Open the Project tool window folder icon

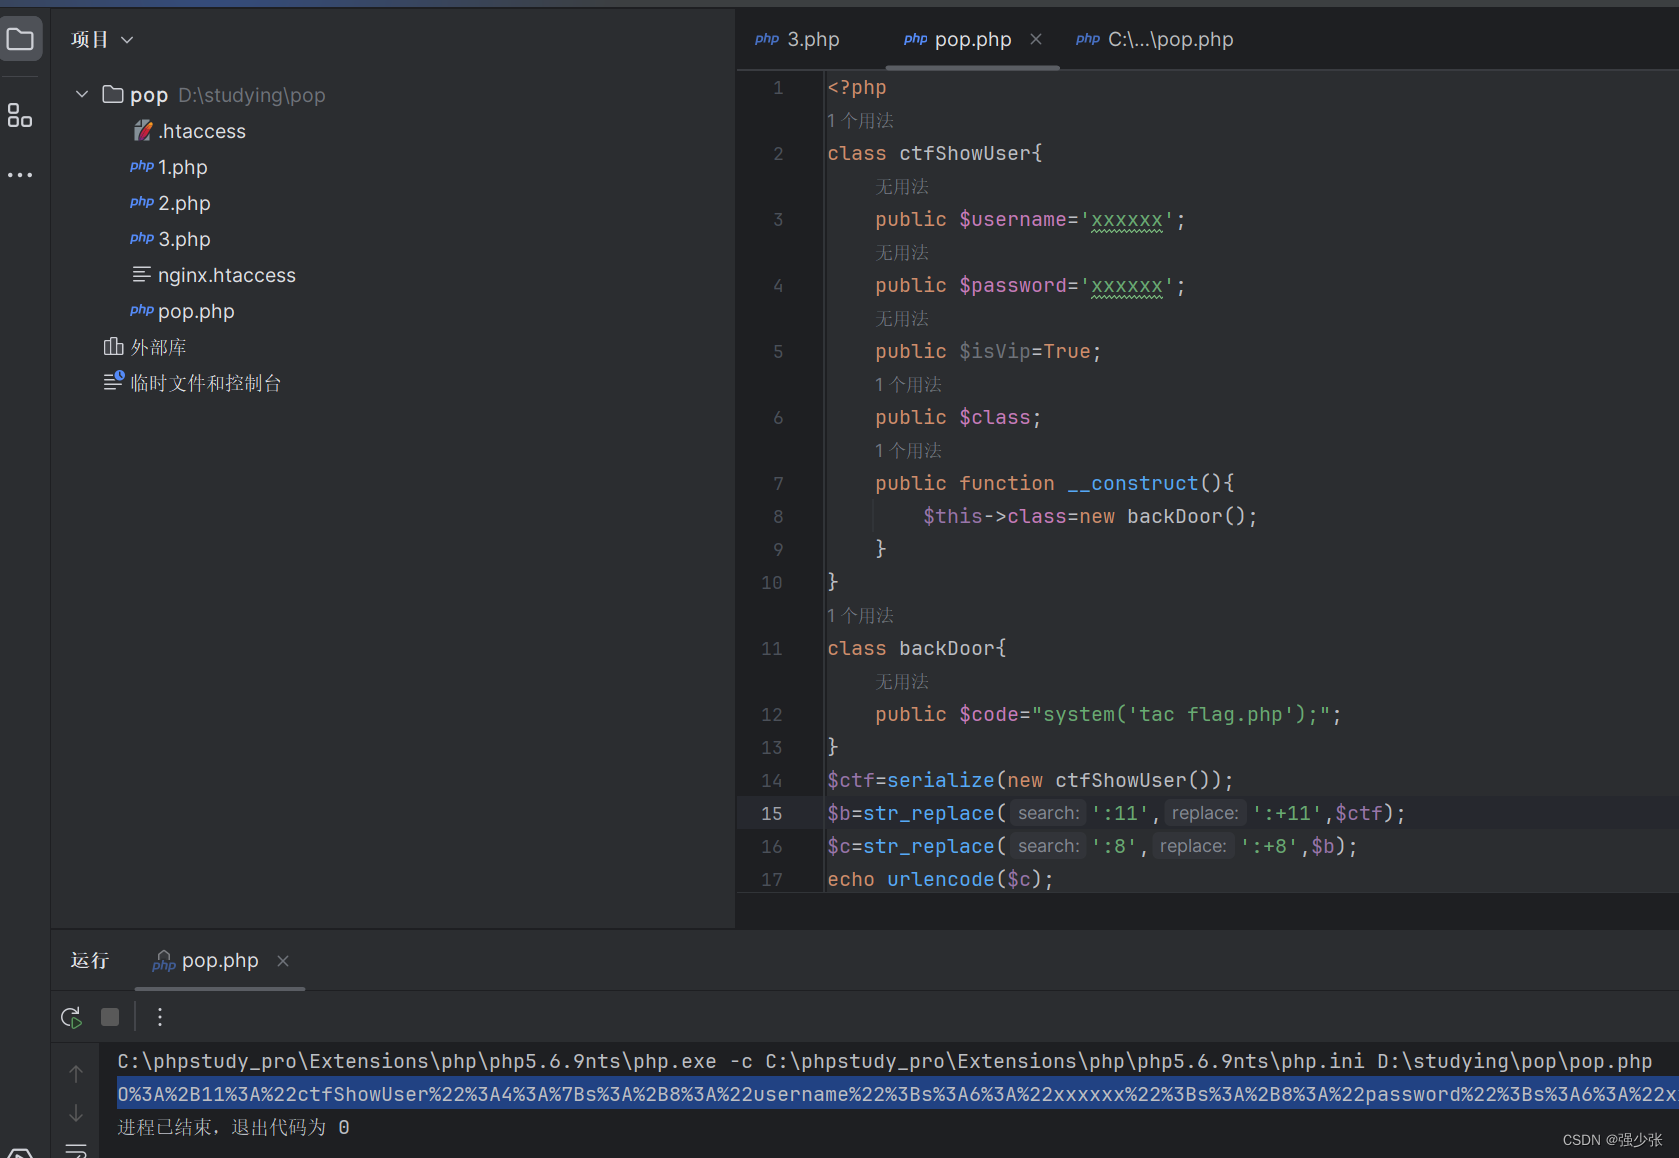point(20,40)
